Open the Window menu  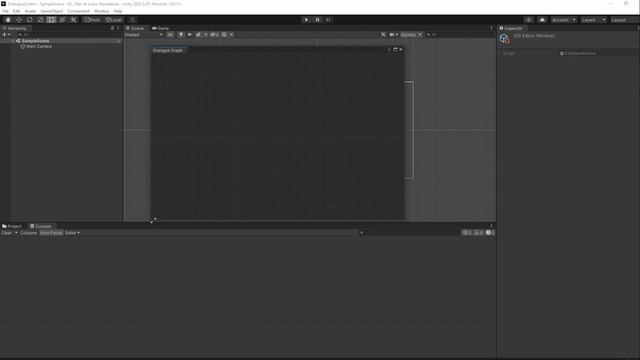click(102, 11)
